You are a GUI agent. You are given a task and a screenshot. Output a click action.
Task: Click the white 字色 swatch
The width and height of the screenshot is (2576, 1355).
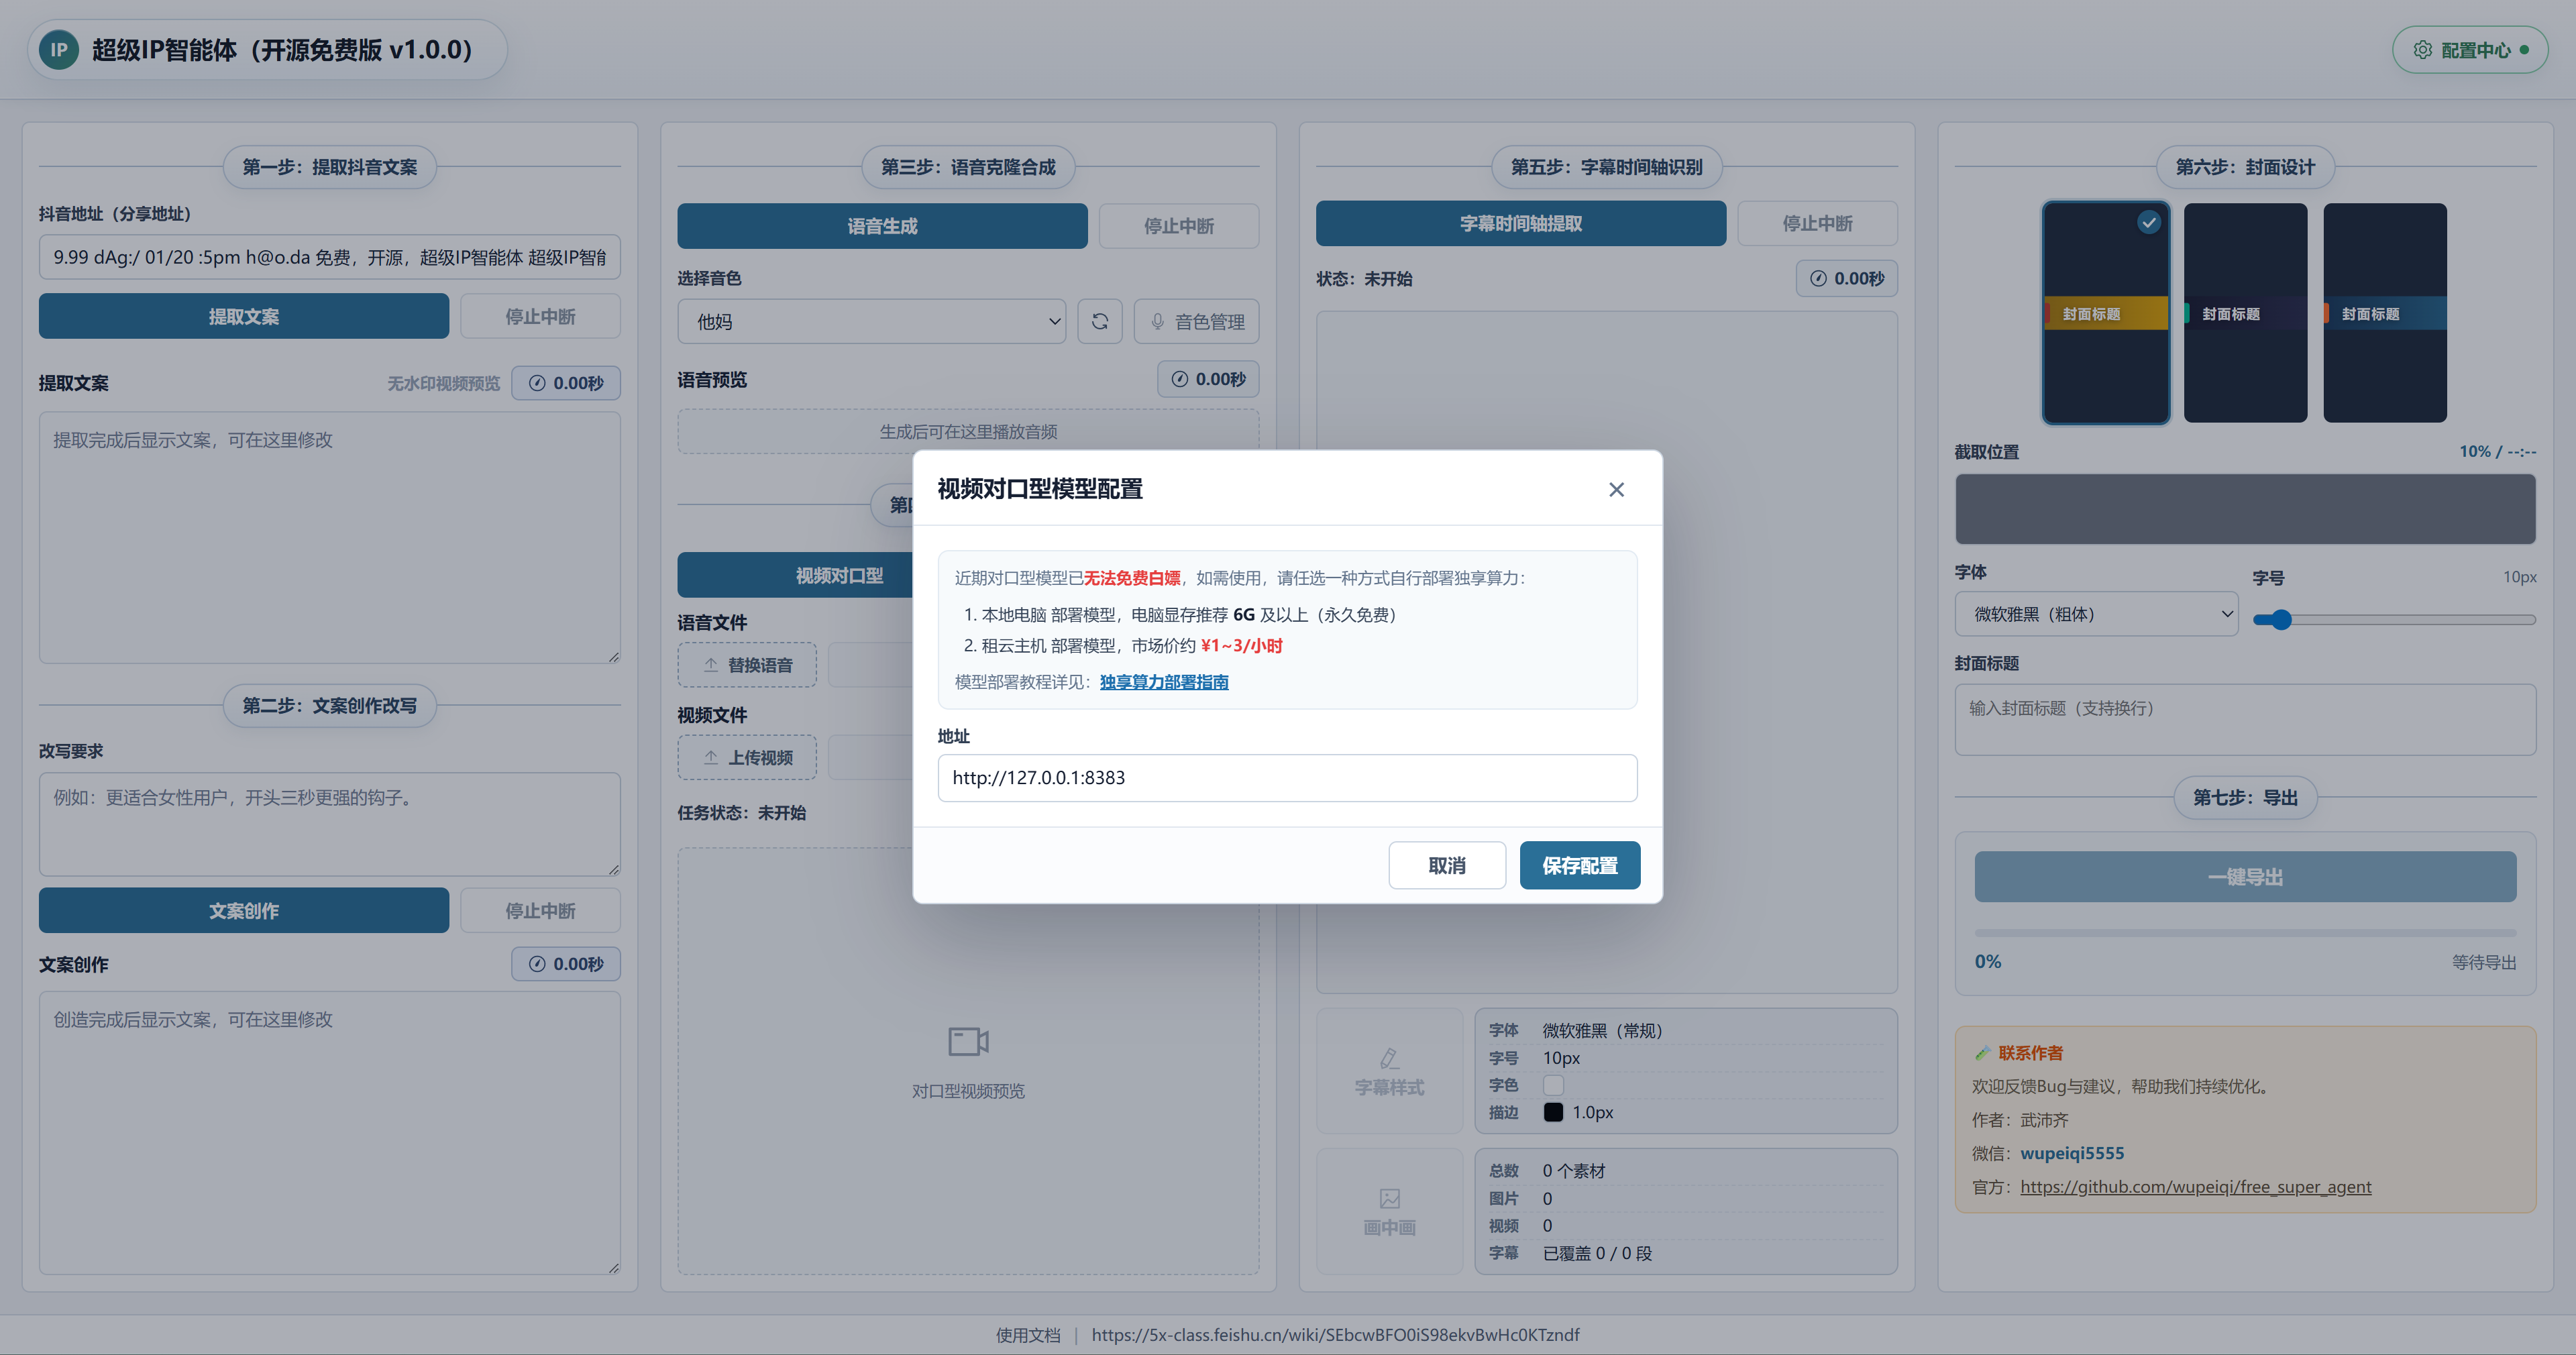pyautogui.click(x=1552, y=1085)
